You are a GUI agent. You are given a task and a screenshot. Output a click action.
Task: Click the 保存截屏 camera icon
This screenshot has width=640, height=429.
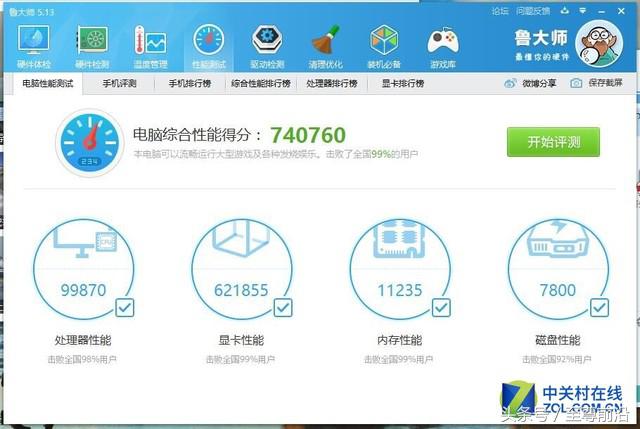coord(576,83)
